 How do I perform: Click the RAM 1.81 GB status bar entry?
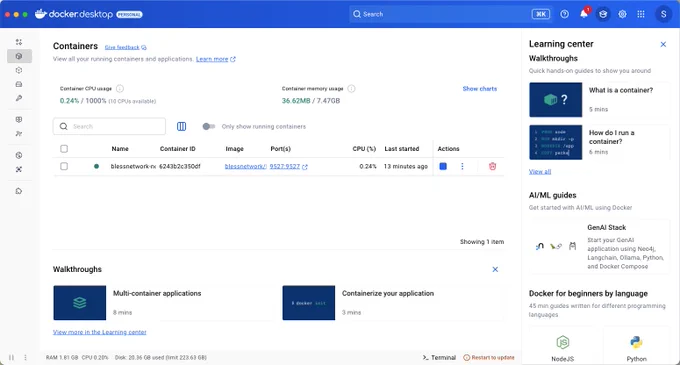[62, 358]
